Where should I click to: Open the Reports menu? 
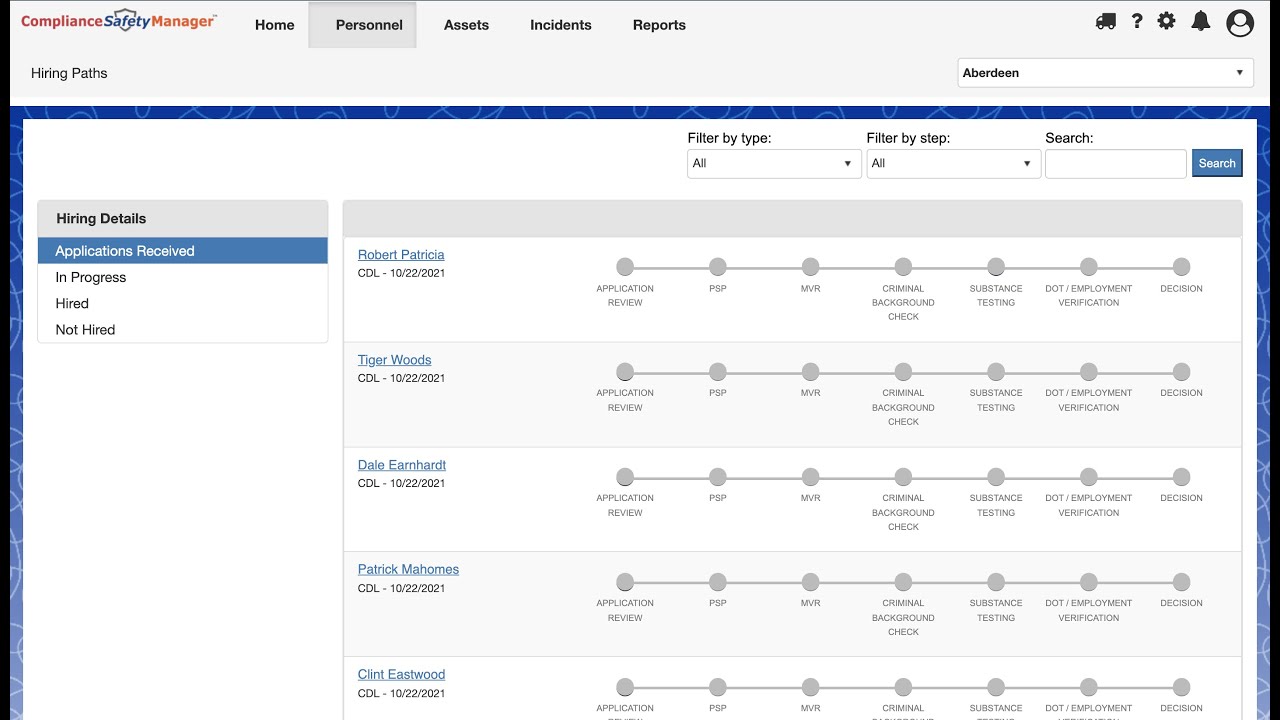[659, 25]
